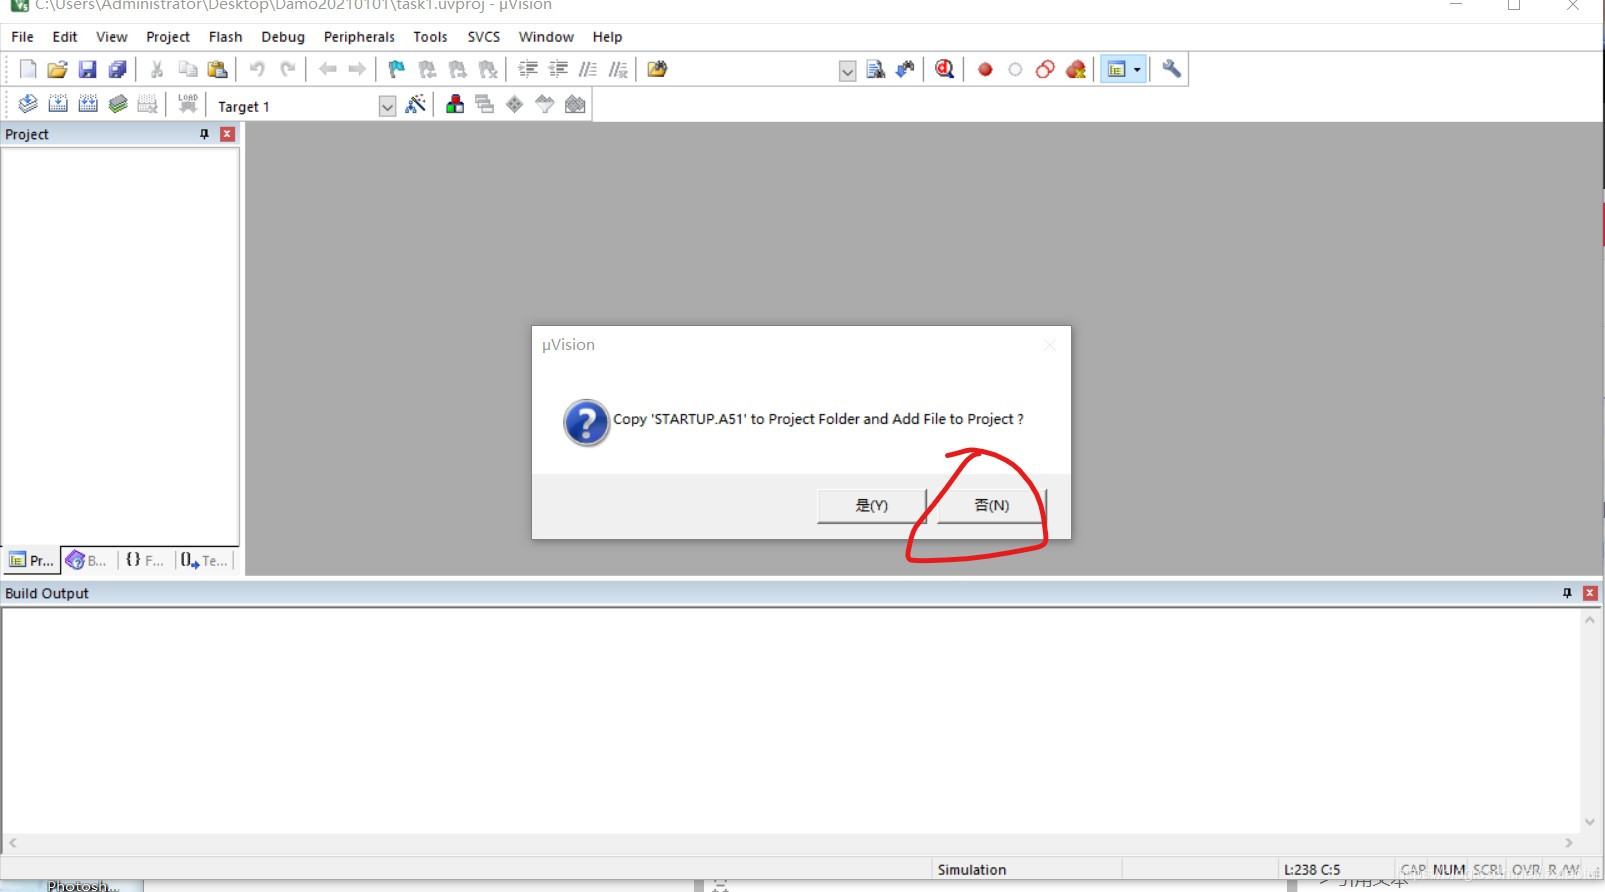Viewport: 1605px width, 892px height.
Task: Click the Build Output vertical scrollbar down arrow
Action: point(1589,822)
